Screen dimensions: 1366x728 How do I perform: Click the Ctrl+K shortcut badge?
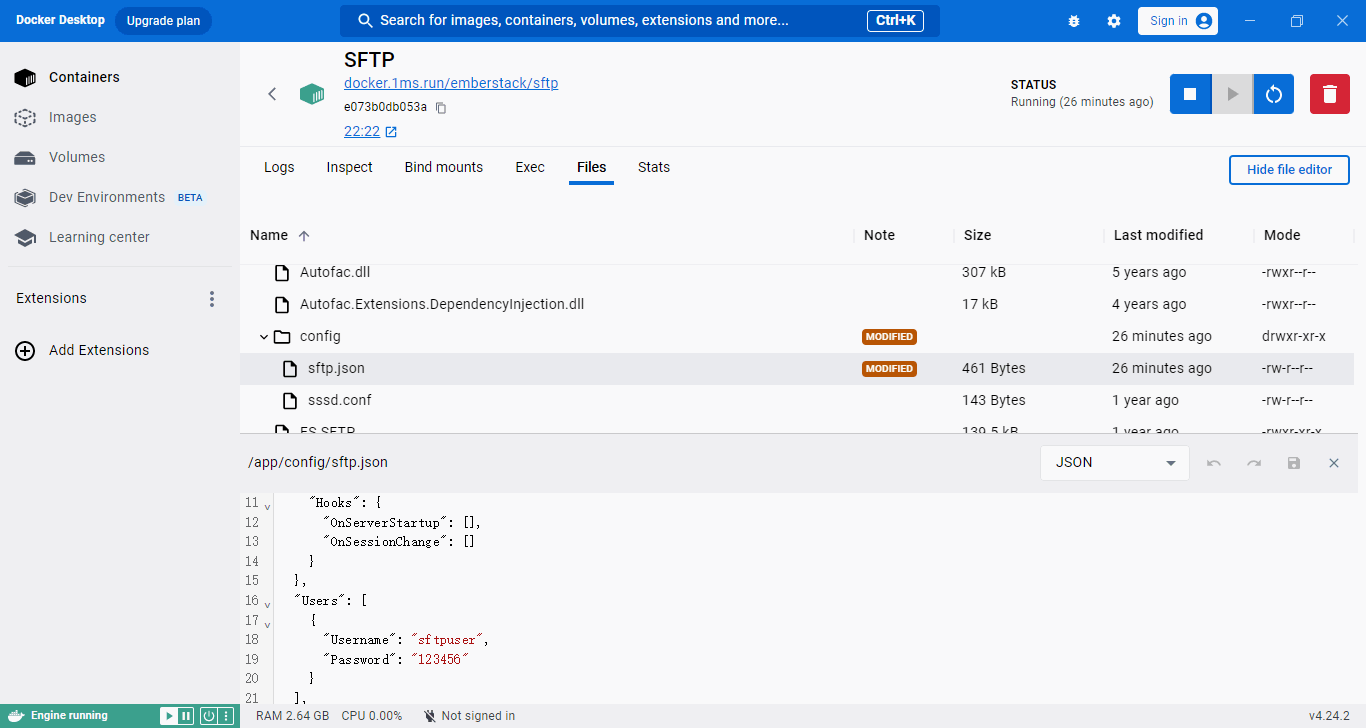(x=895, y=21)
